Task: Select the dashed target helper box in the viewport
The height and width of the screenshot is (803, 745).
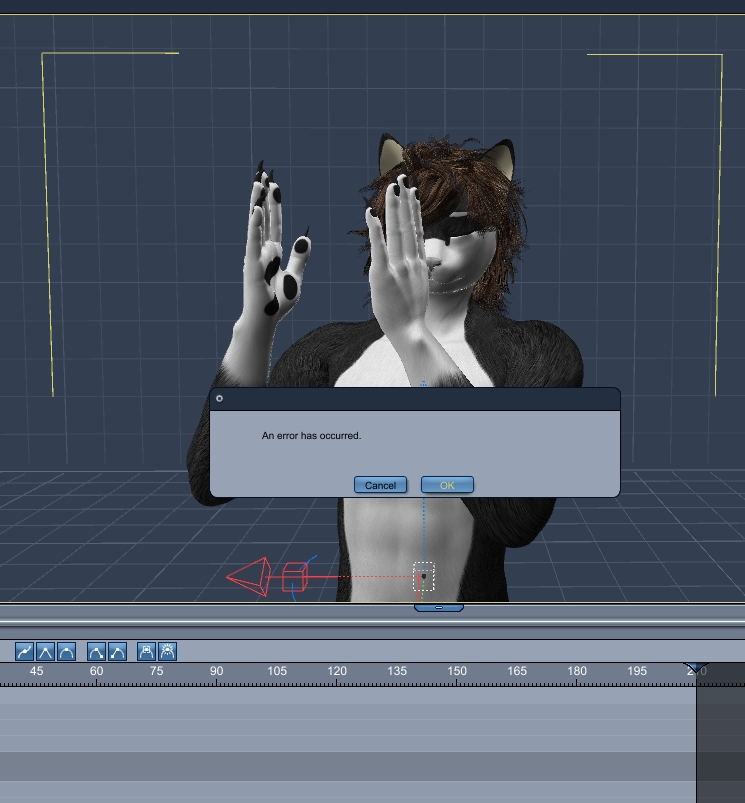Action: [424, 576]
